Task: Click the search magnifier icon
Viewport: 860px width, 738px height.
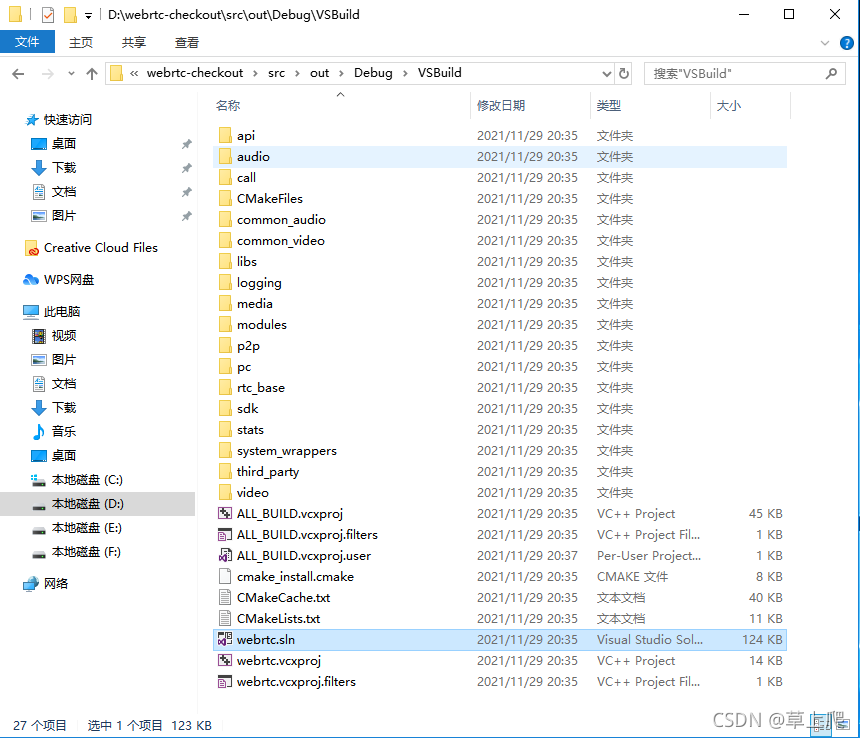Action: coord(831,73)
